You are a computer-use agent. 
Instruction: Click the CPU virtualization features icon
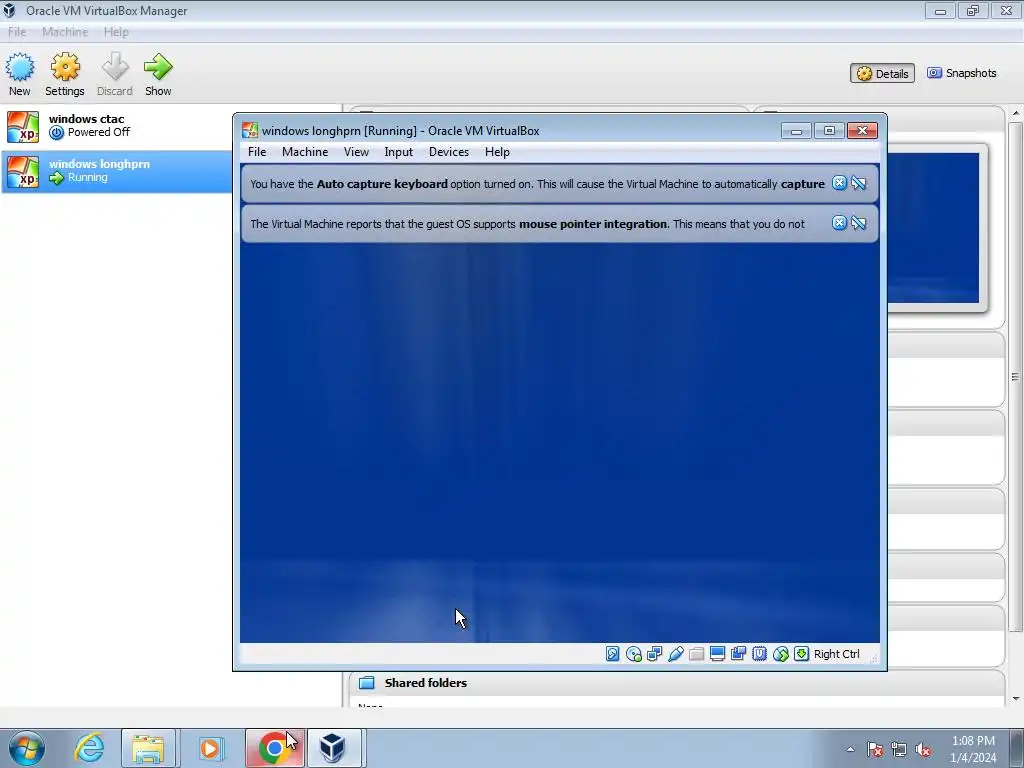(x=760, y=654)
